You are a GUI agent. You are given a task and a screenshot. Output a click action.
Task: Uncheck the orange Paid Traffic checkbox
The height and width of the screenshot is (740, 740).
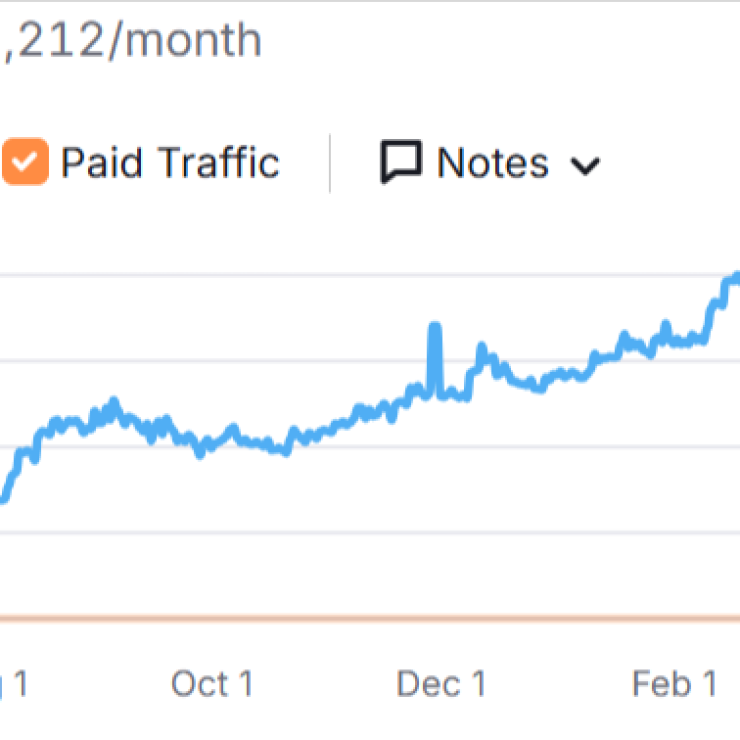pyautogui.click(x=25, y=163)
